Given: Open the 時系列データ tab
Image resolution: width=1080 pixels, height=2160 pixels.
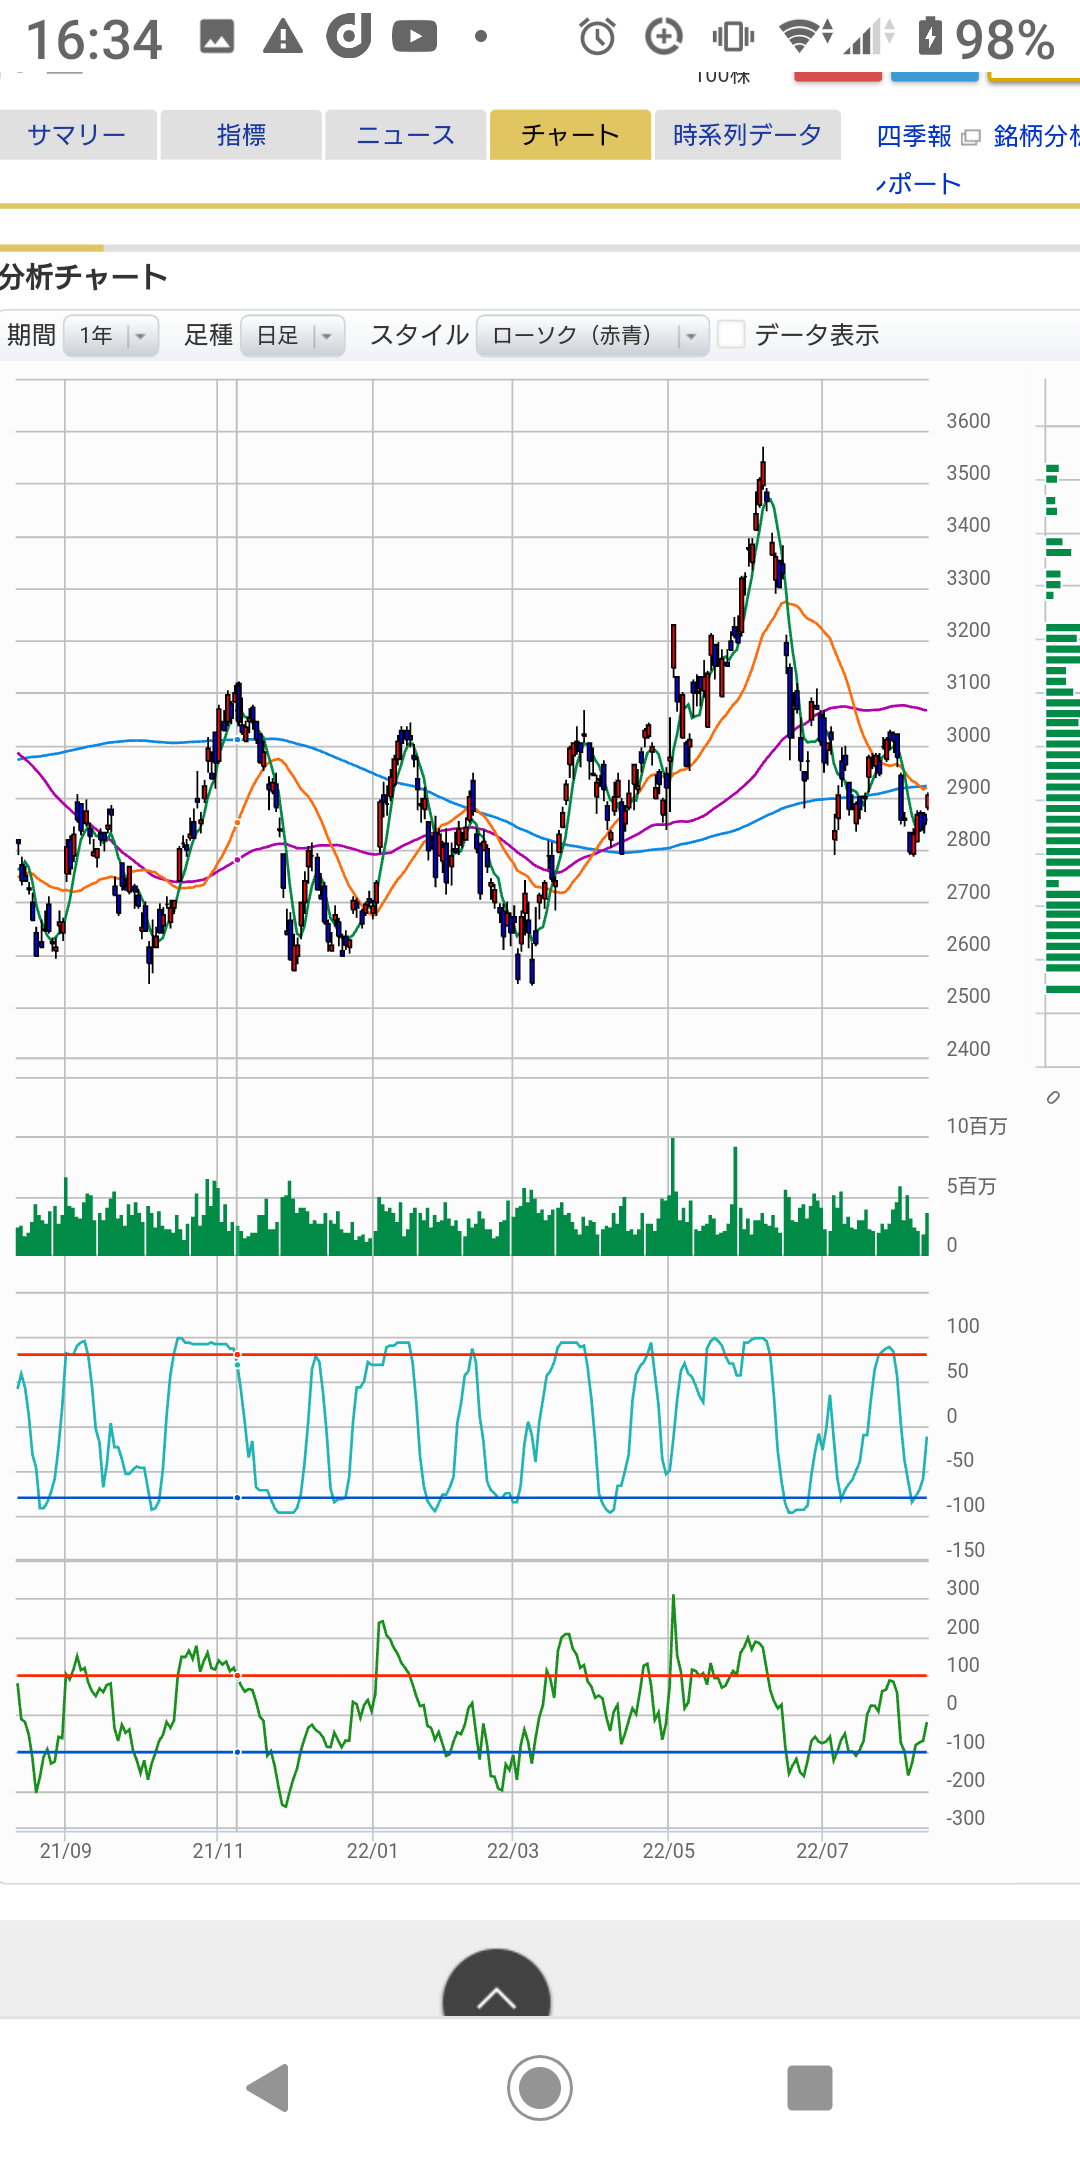Looking at the screenshot, I should (747, 135).
